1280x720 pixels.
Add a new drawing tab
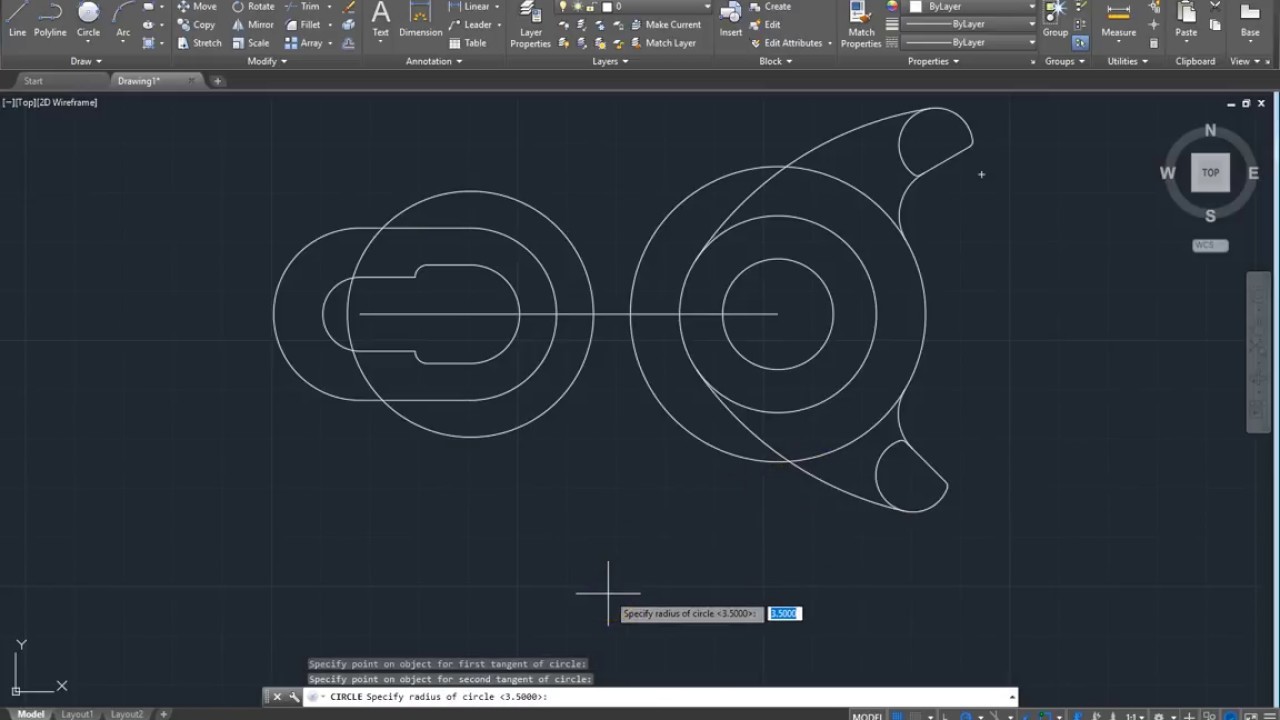pos(219,81)
